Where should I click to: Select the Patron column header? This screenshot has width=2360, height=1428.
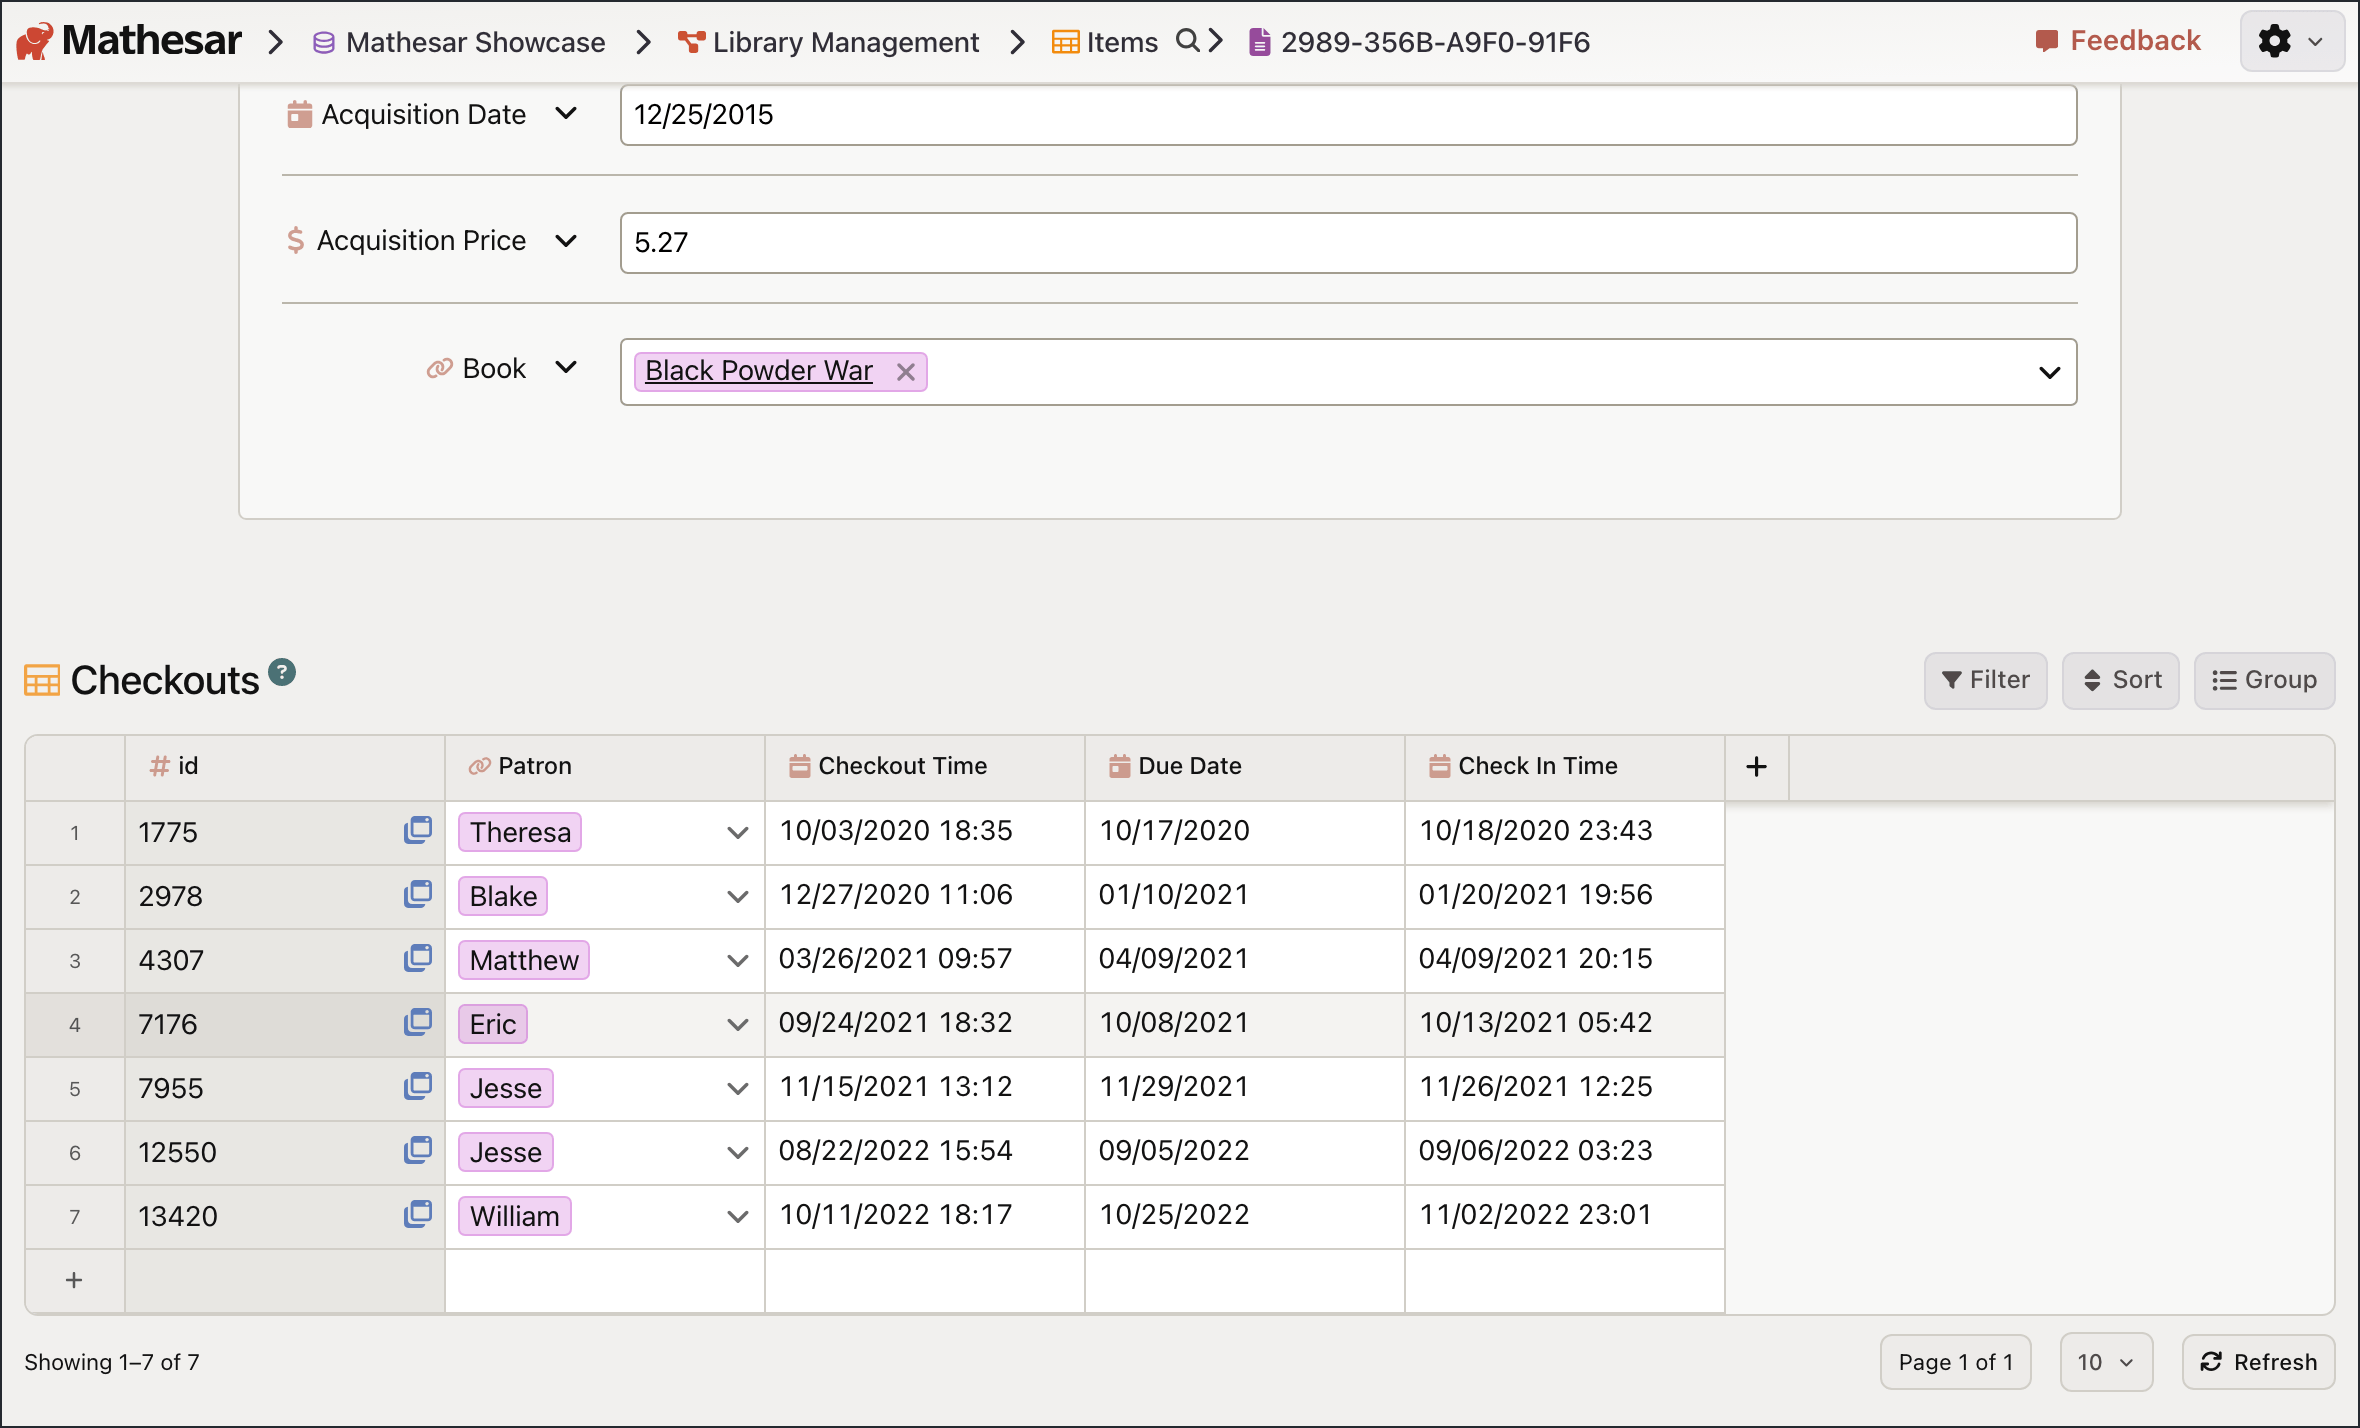pos(605,767)
